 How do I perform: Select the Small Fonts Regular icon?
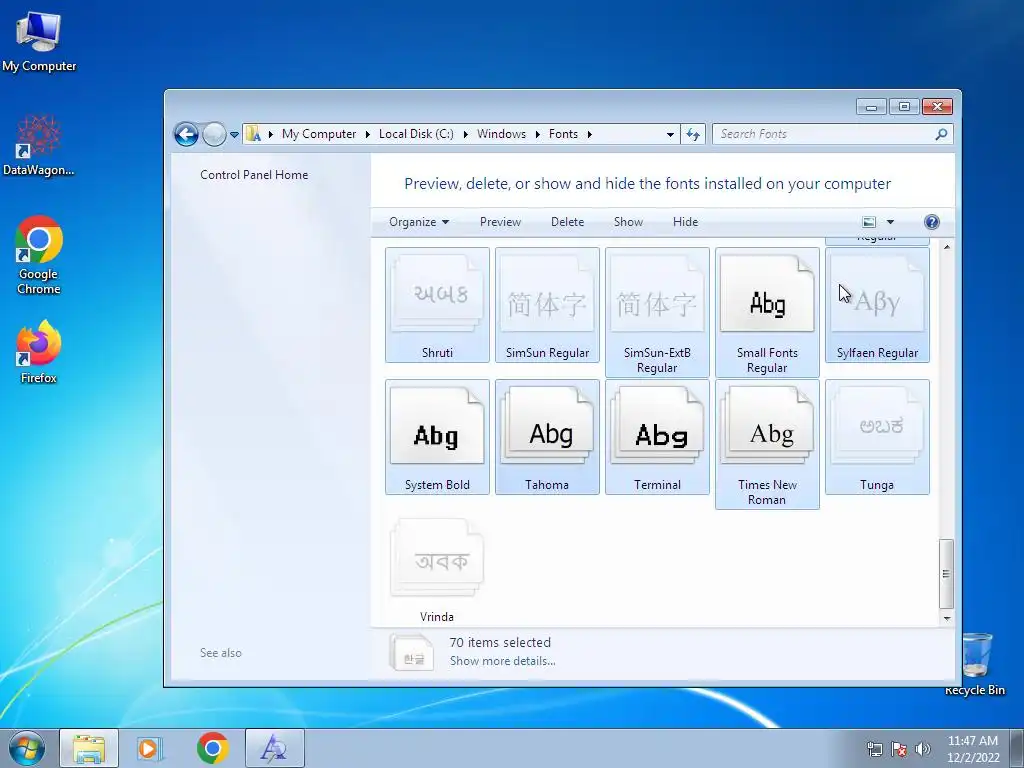(767, 312)
